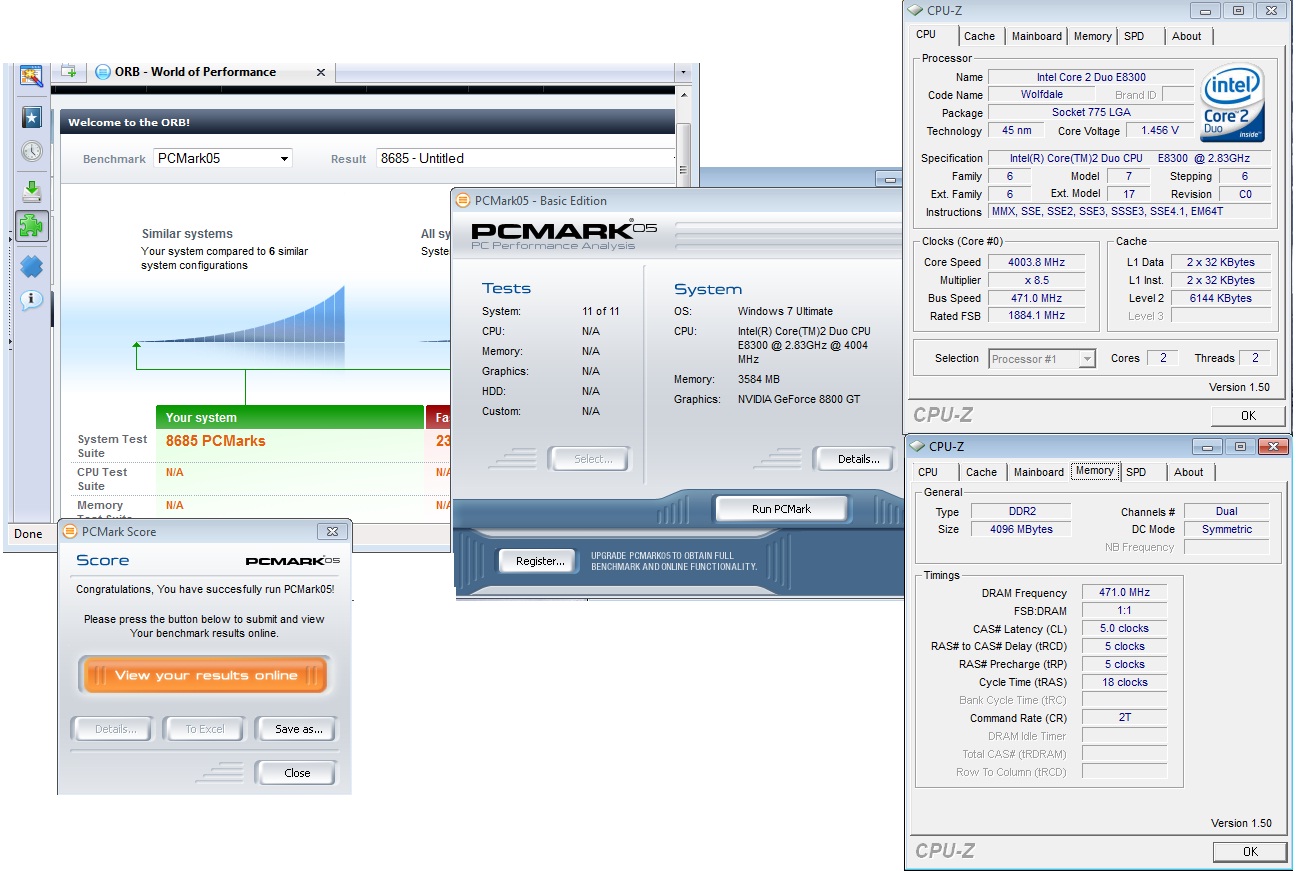The image size is (1296, 871).
Task: Click the Cycle Time 18 clocks value
Action: (1125, 682)
